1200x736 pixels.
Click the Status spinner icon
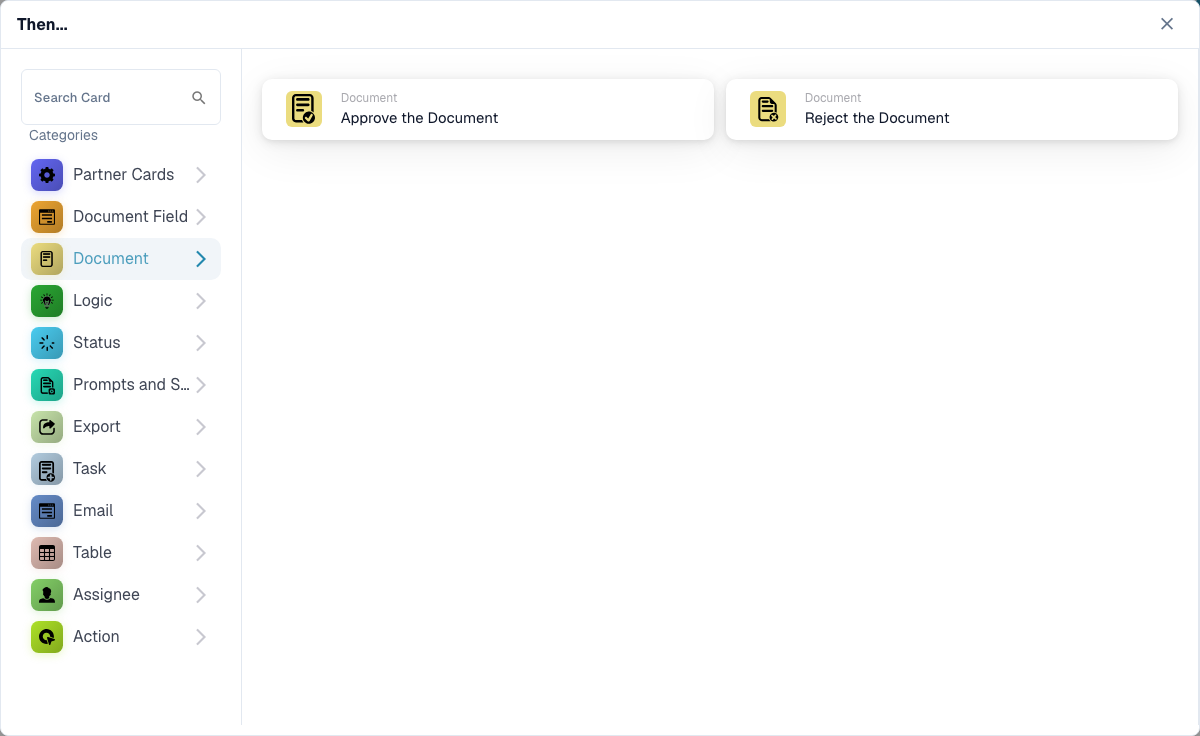(47, 343)
